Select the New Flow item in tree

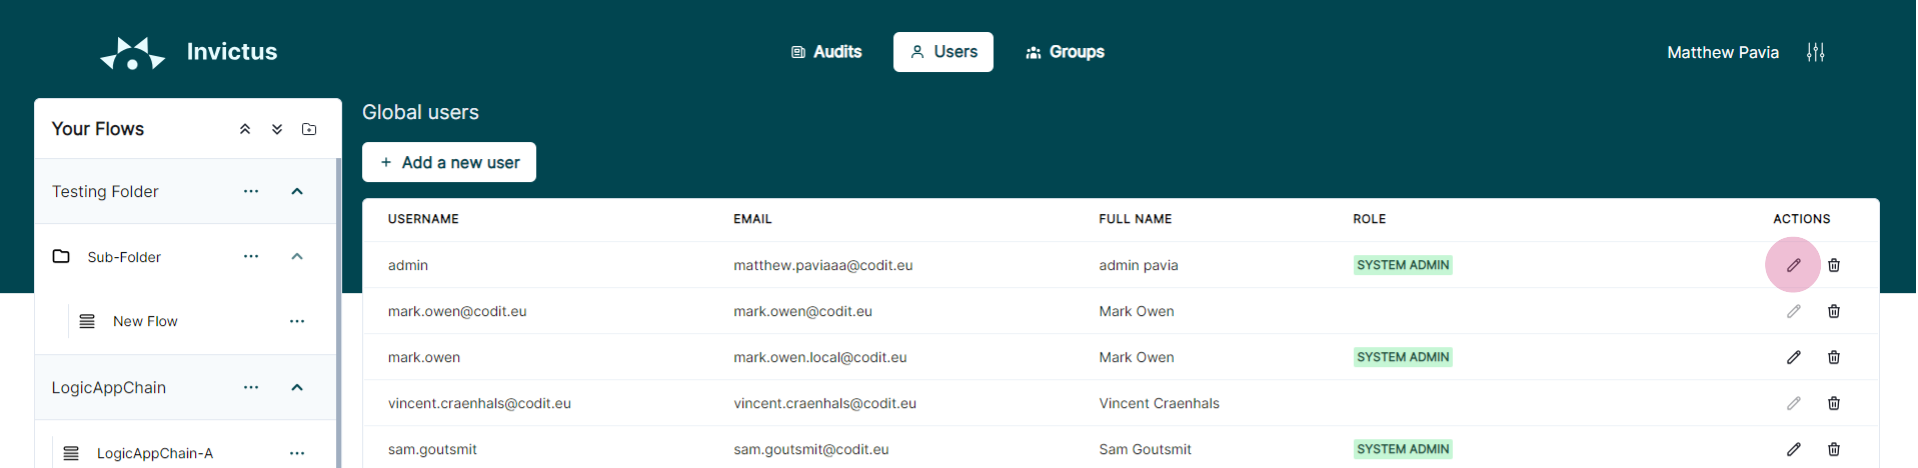[145, 321]
